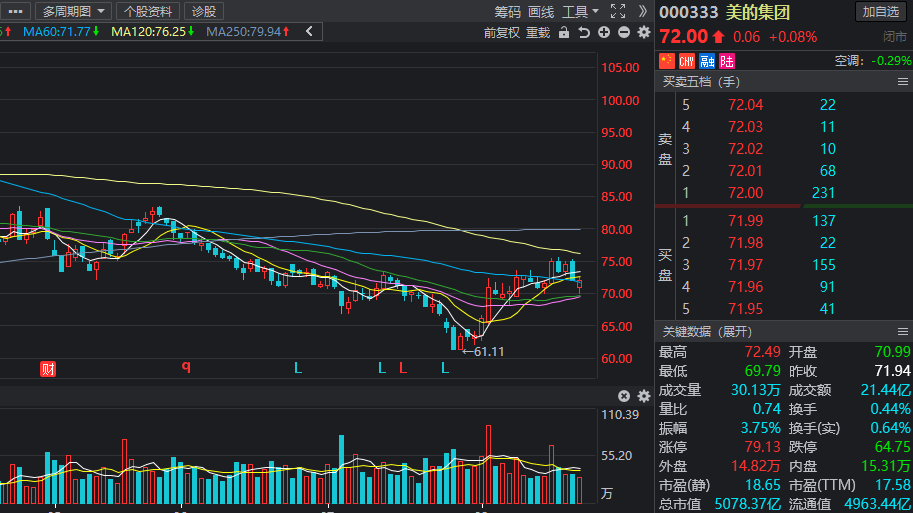Close the volume sub-chart panel
Viewport: 913px width, 513px height.
click(x=624, y=396)
